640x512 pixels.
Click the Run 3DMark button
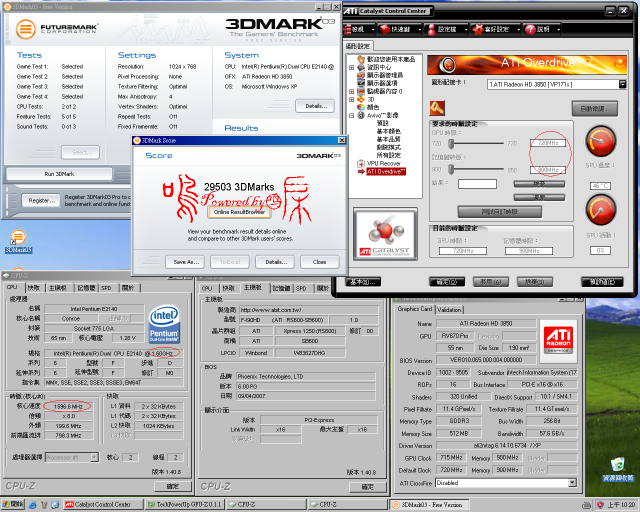point(59,174)
